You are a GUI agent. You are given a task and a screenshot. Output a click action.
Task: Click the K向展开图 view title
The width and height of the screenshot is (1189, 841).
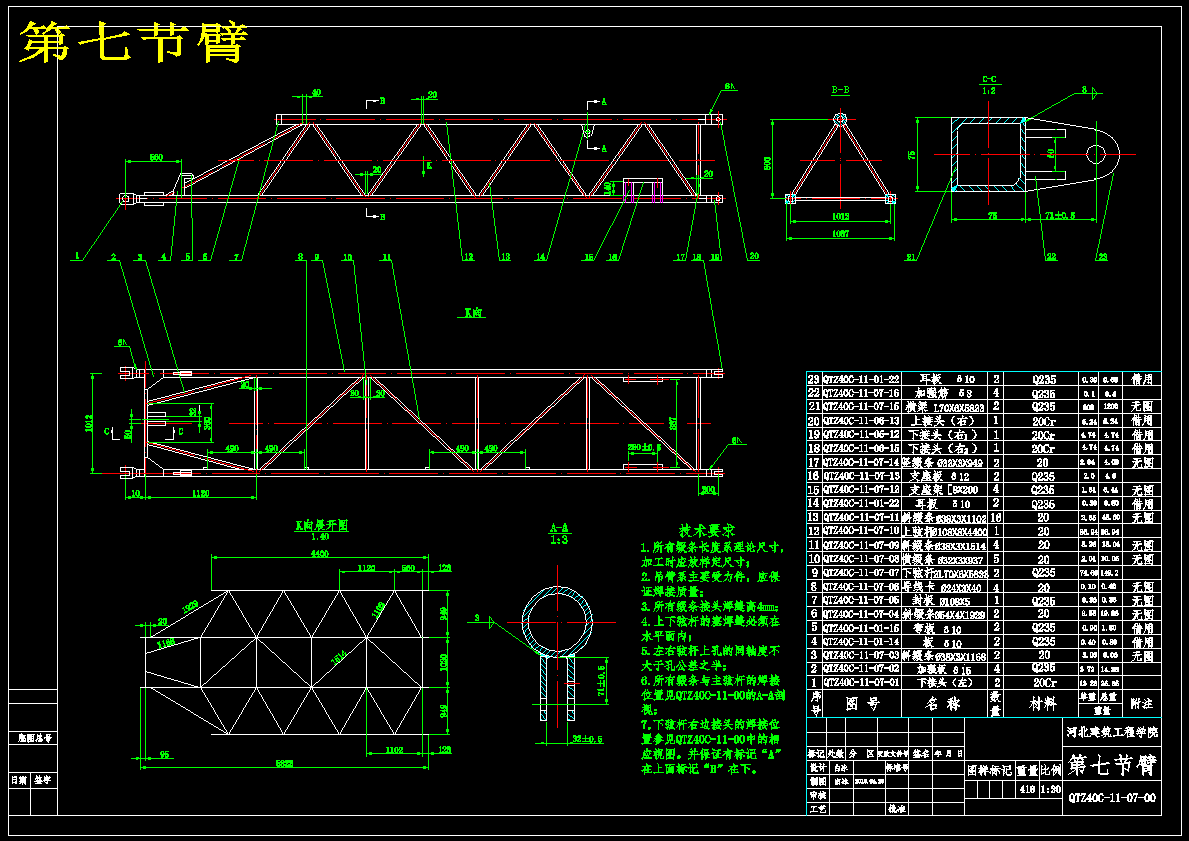tap(322, 525)
